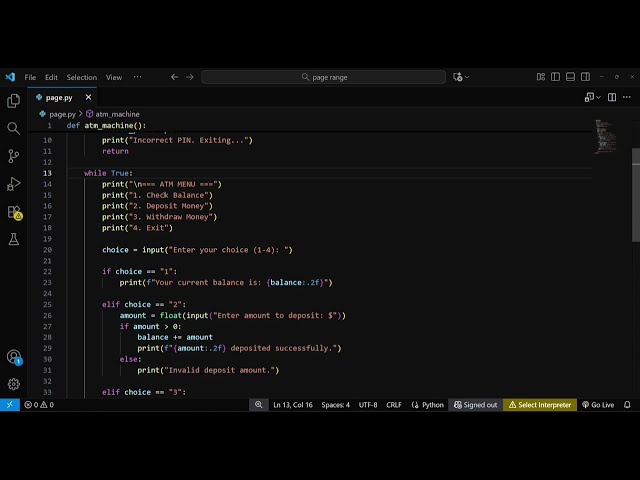Change encoding via UTF-8

(x=368, y=404)
